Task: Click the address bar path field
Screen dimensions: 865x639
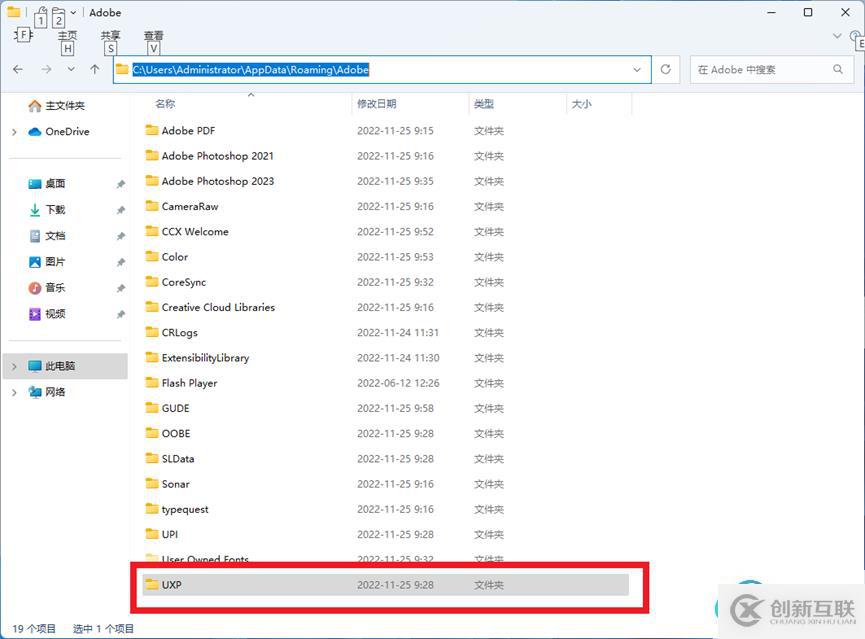Action: (x=382, y=70)
